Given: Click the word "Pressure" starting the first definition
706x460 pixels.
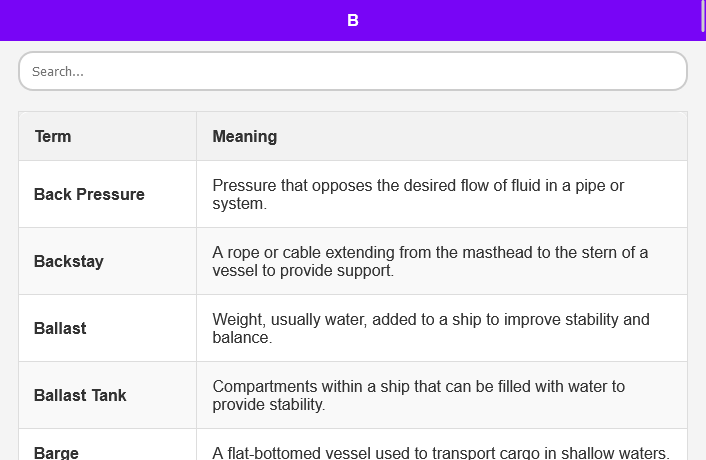Looking at the screenshot, I should coord(245,185).
